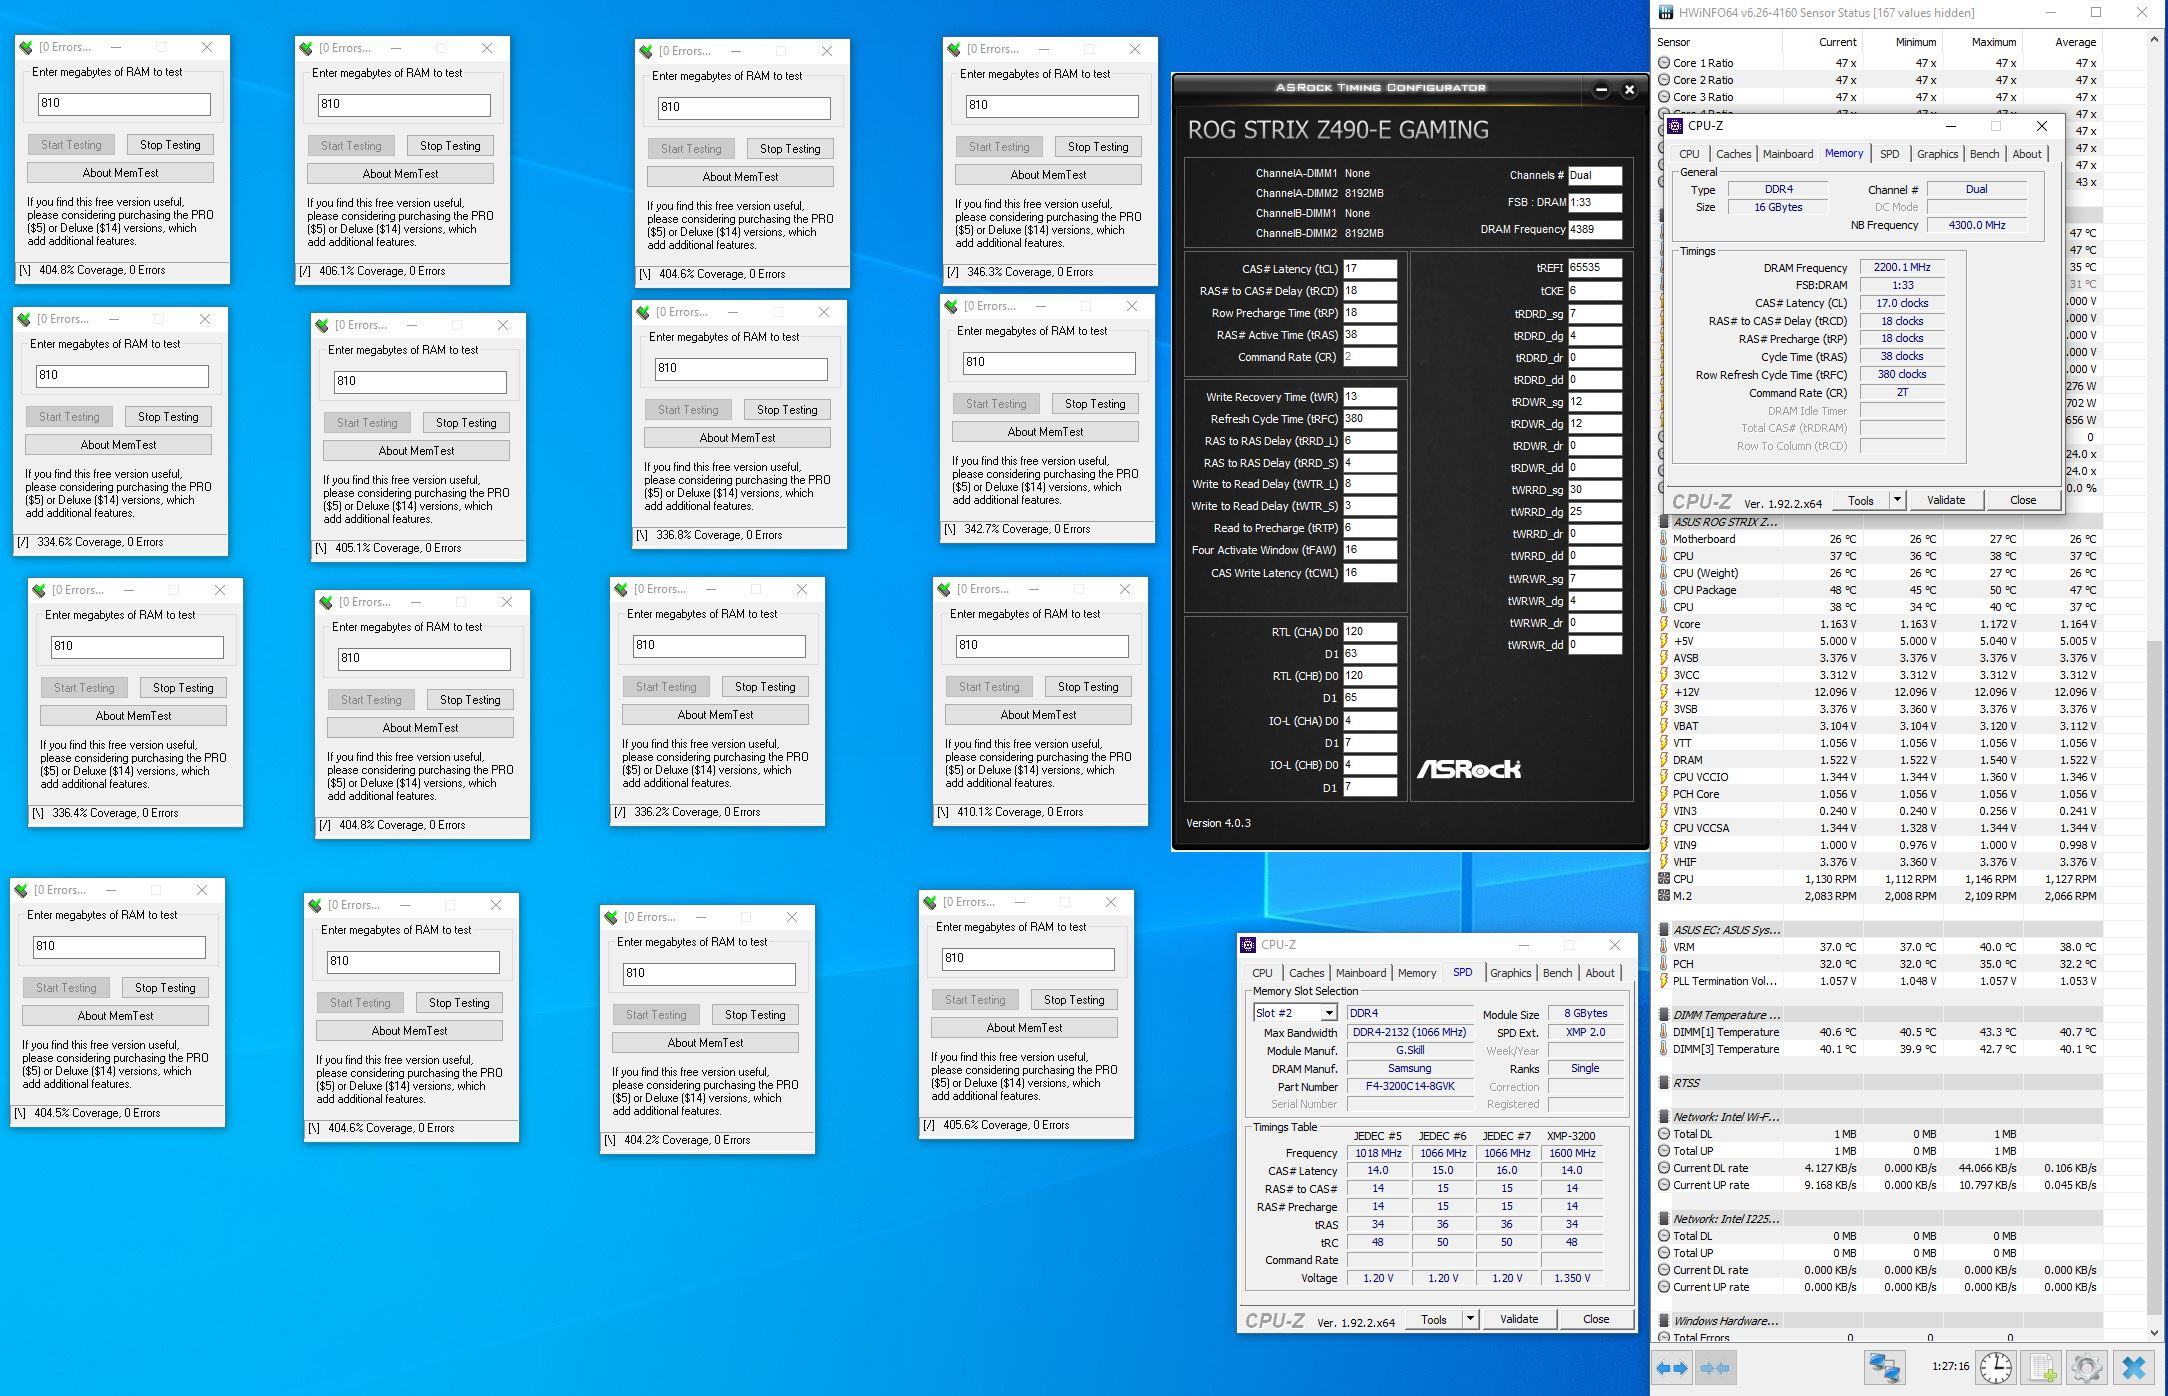Viewport: 2168px width, 1396px height.
Task: Click DRAM voltage sensor icon
Action: coord(1664,760)
